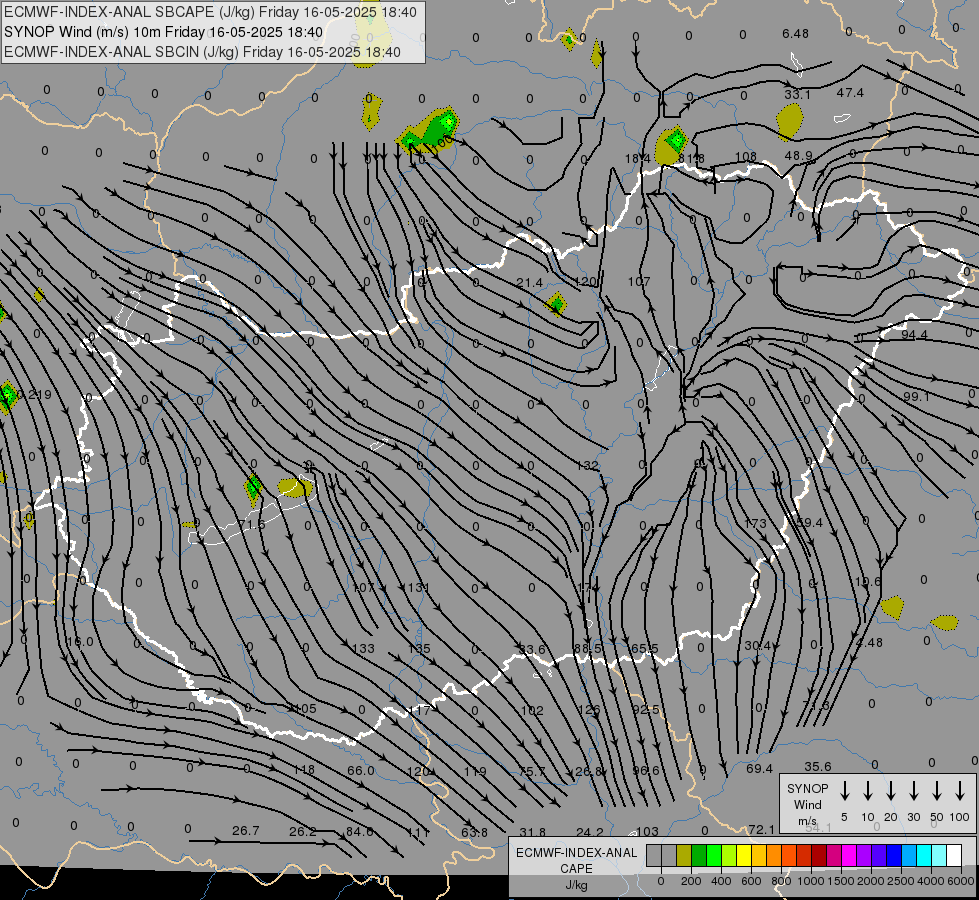Click the SYNOP Wind m/s legend label

[x=807, y=804]
